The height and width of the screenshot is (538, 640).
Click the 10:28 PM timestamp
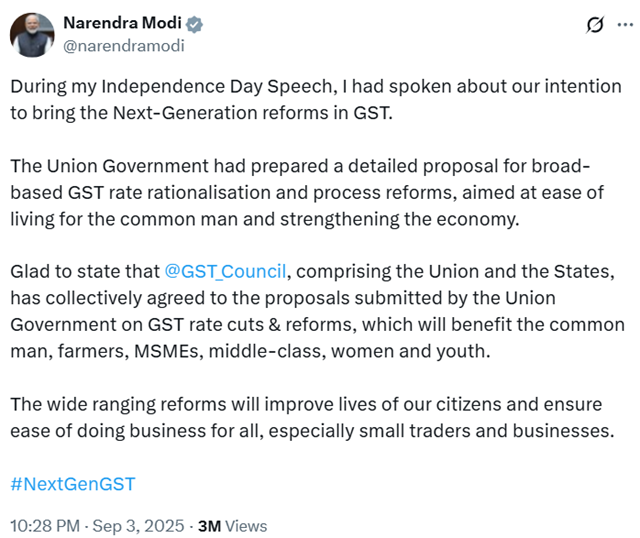(x=45, y=526)
